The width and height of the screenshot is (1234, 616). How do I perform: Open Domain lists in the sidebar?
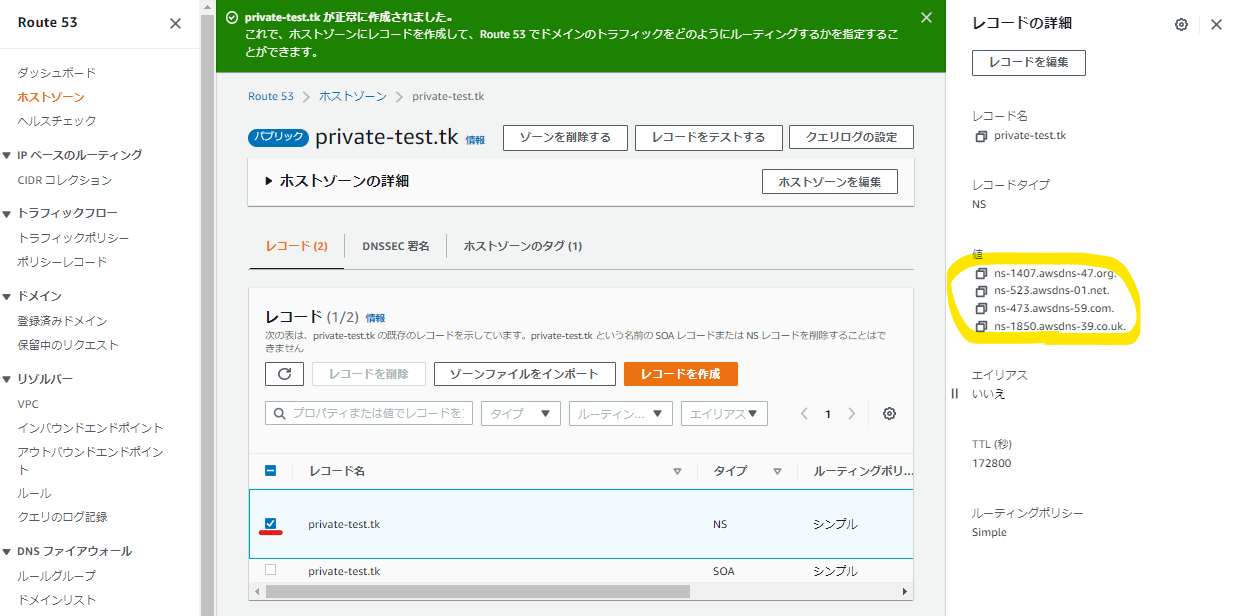click(57, 600)
